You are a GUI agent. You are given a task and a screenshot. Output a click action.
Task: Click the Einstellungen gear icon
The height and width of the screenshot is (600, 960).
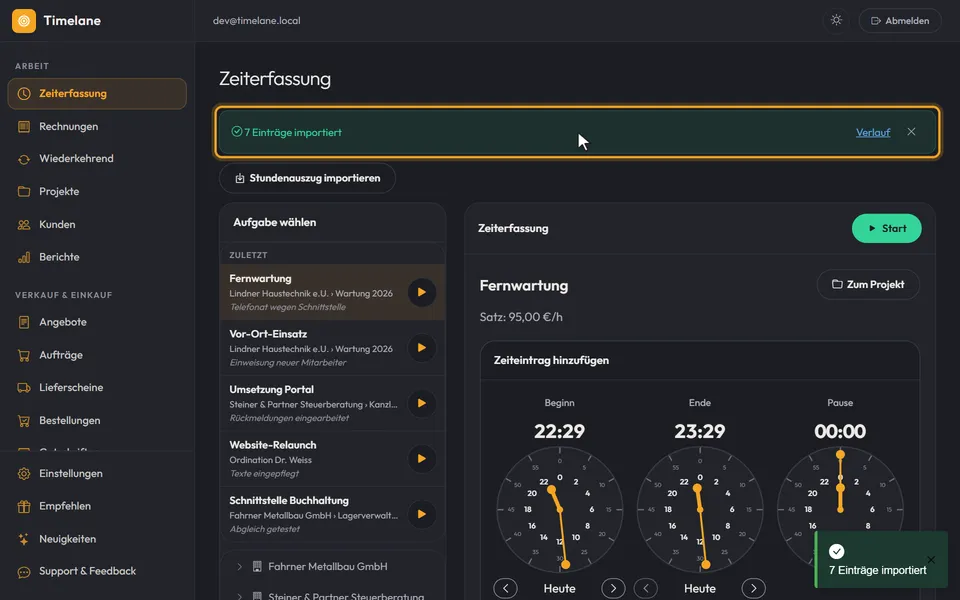24,473
